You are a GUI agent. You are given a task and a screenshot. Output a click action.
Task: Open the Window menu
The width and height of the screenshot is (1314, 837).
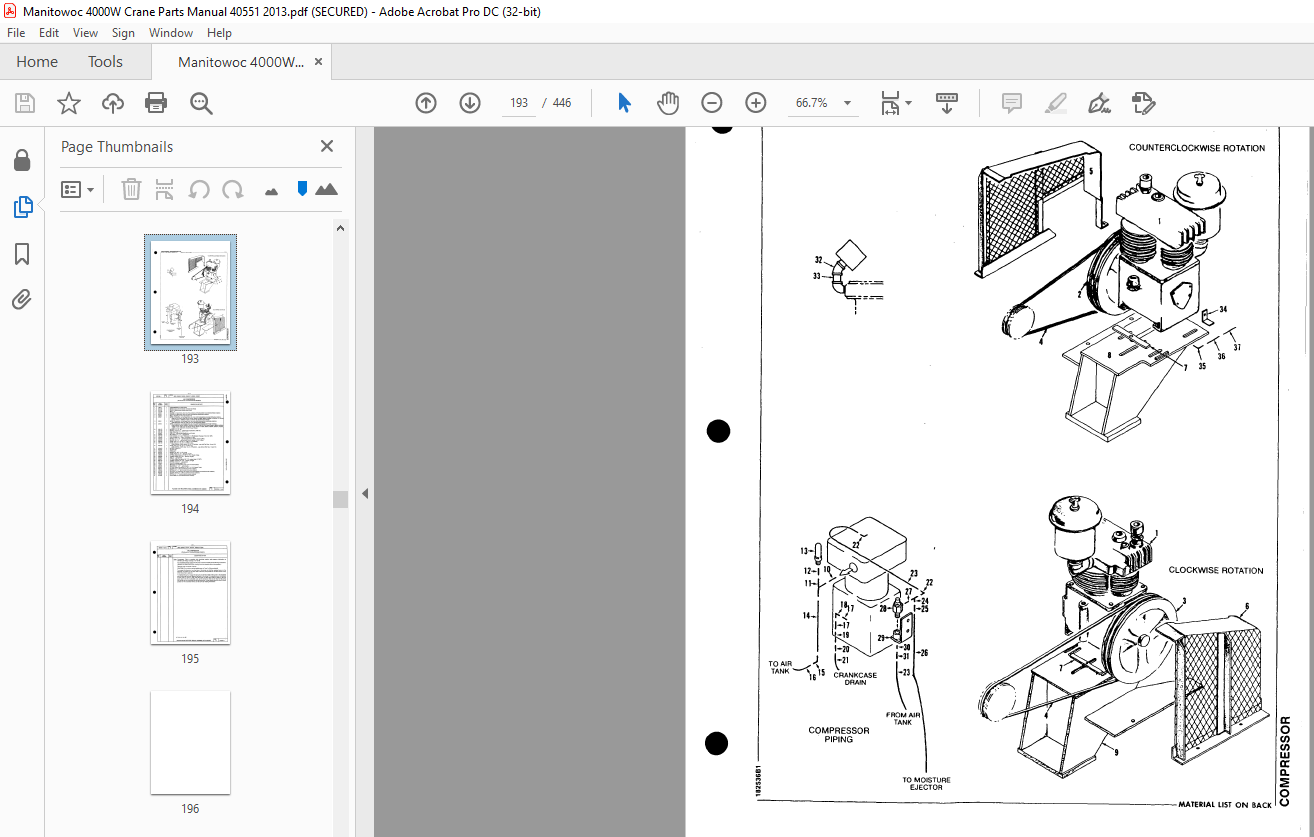[x=171, y=33]
